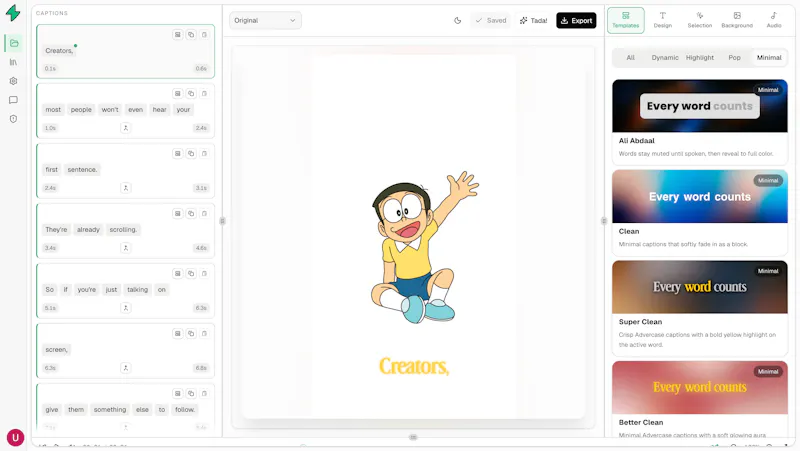Screen dimensions: 800x451
Task: Select the Super Clean template thumbnail
Action: click(x=699, y=287)
